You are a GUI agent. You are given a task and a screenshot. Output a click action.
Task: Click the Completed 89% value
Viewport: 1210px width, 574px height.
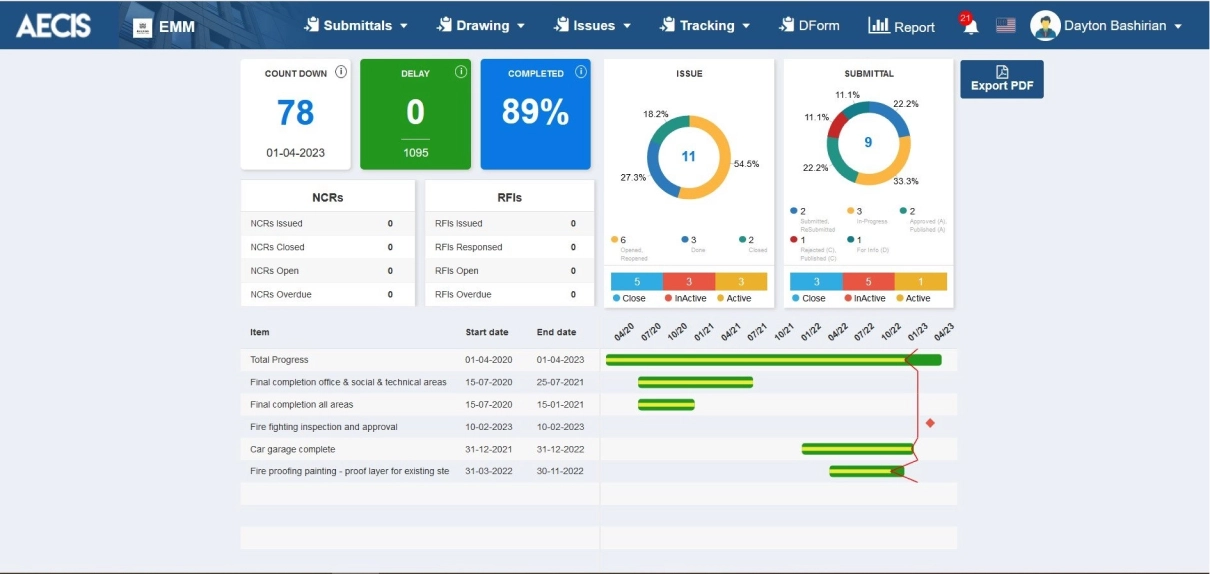535,113
